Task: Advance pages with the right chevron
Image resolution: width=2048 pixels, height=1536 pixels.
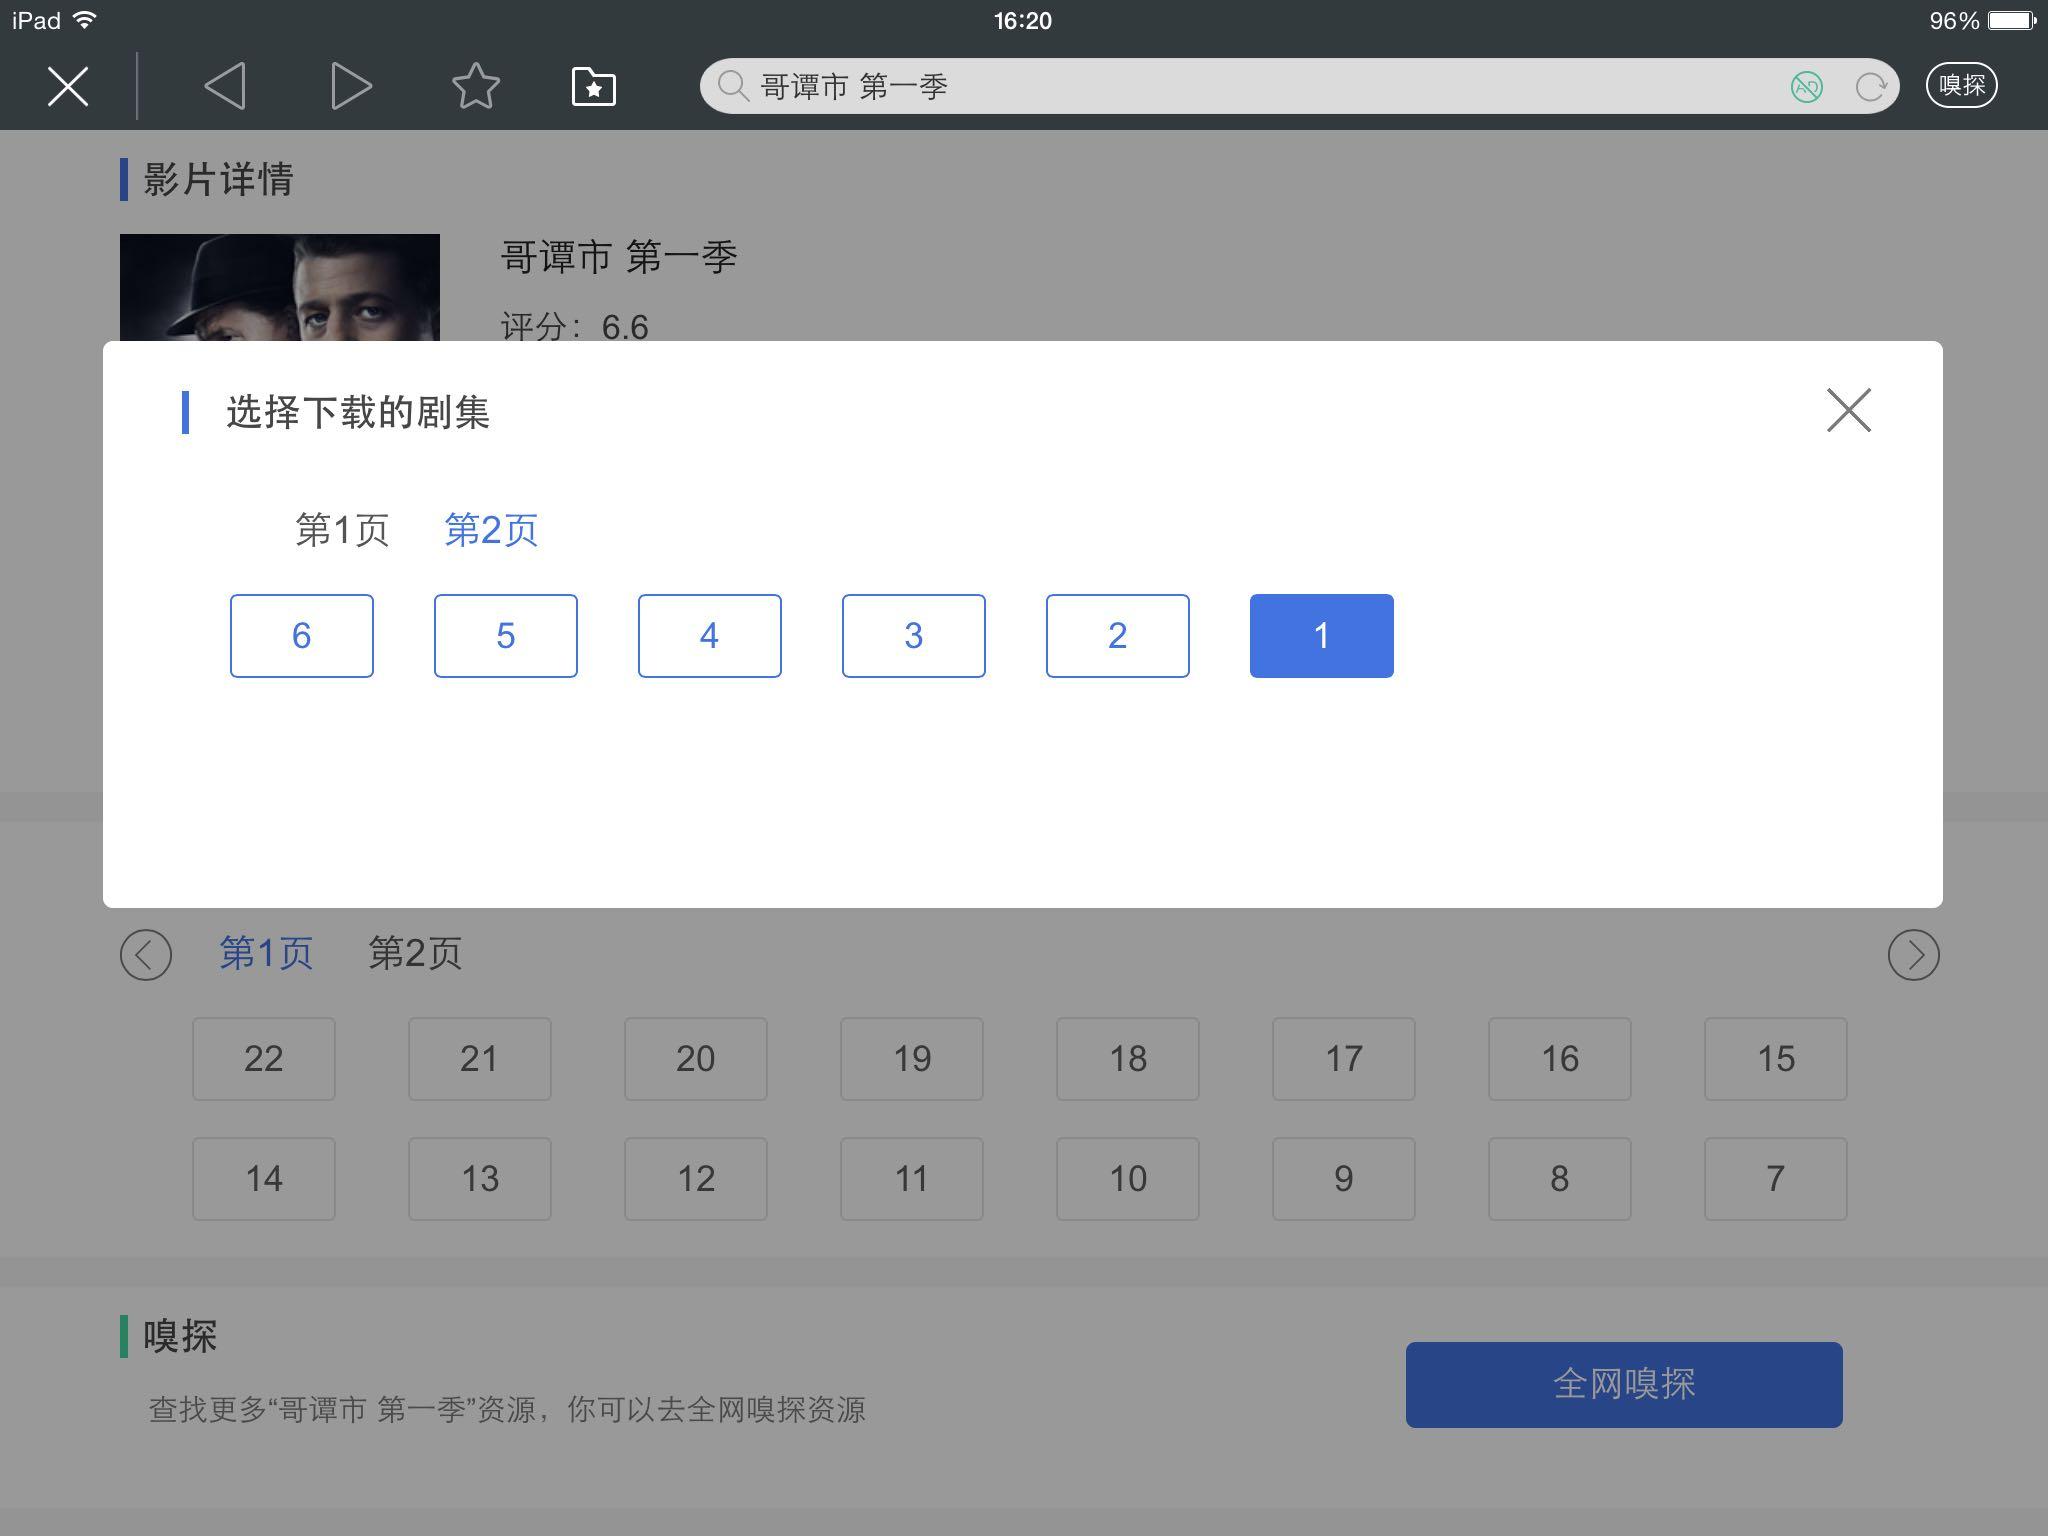Action: pos(1912,953)
